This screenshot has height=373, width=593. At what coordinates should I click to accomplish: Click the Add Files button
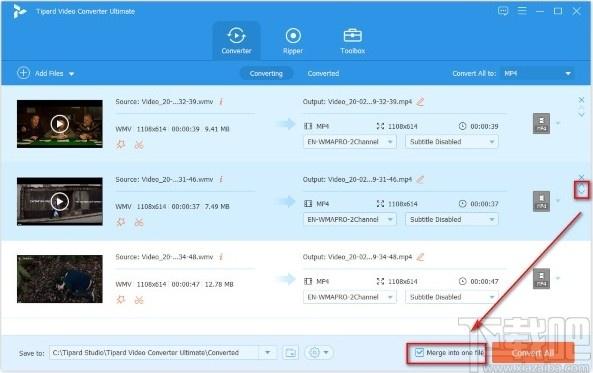[40, 73]
